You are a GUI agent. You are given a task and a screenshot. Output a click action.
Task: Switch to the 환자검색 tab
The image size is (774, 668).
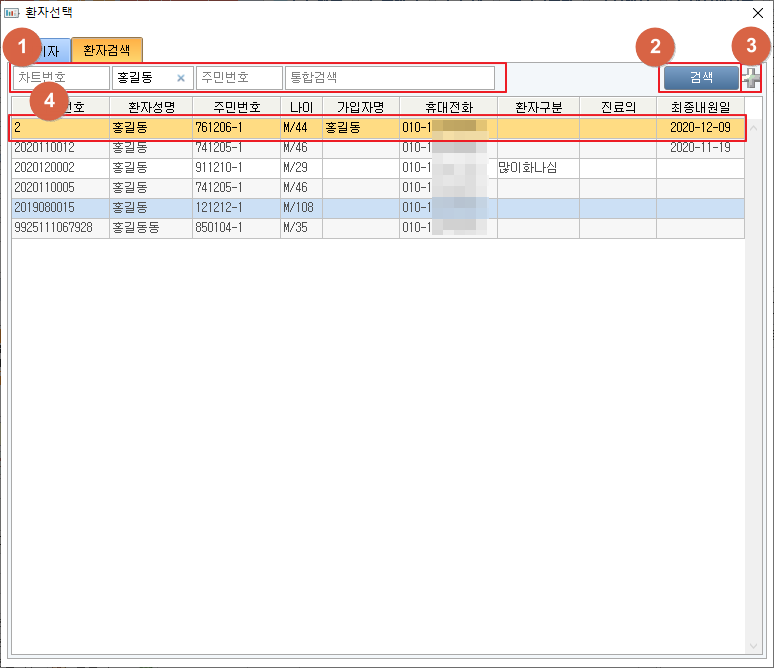pyautogui.click(x=106, y=49)
